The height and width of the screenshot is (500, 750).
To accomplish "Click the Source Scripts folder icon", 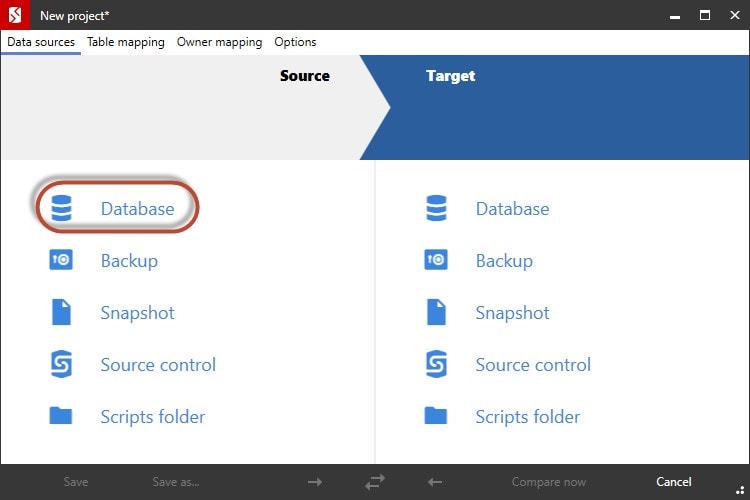I will coord(61,415).
